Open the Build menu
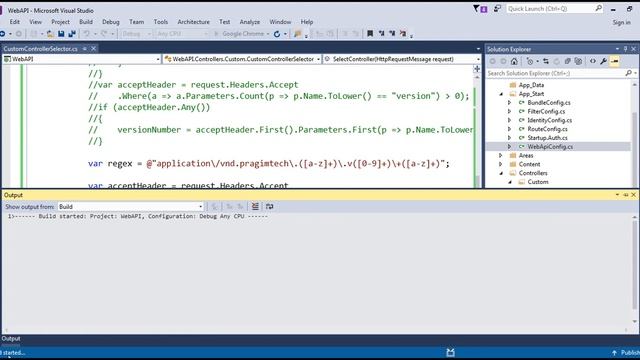 click(86, 22)
